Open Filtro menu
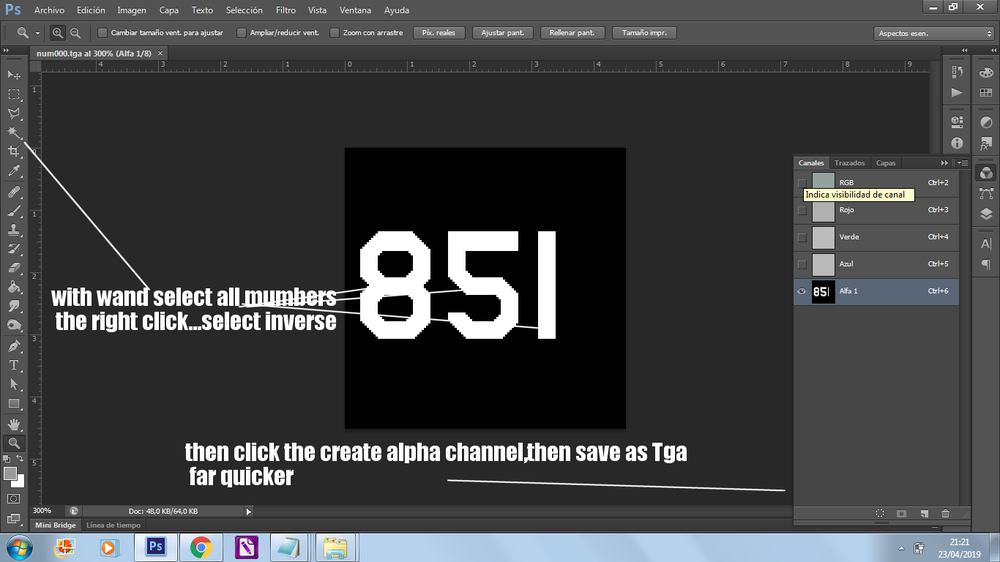Viewport: 1000px width, 562px height. 286,10
